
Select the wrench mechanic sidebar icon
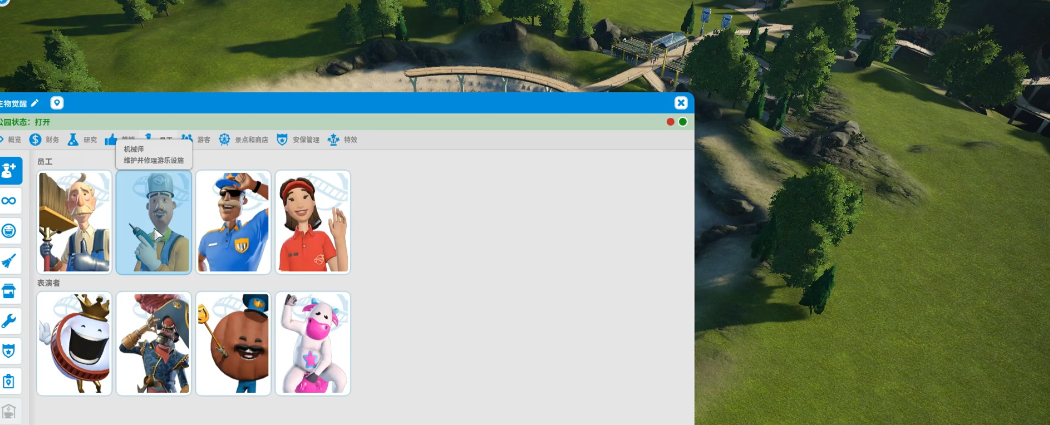[x=9, y=321]
